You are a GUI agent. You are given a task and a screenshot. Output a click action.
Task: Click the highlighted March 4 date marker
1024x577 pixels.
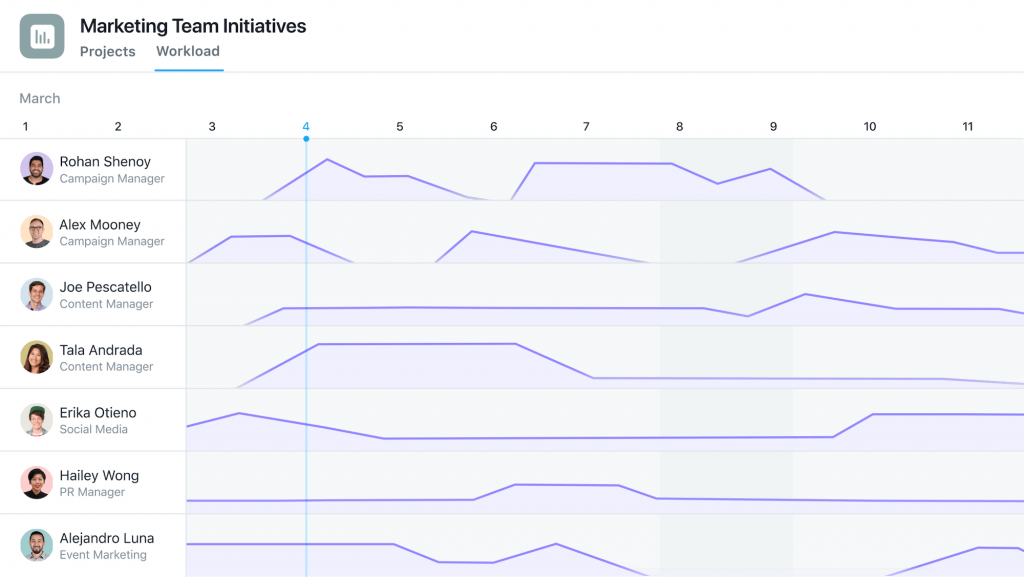306,126
